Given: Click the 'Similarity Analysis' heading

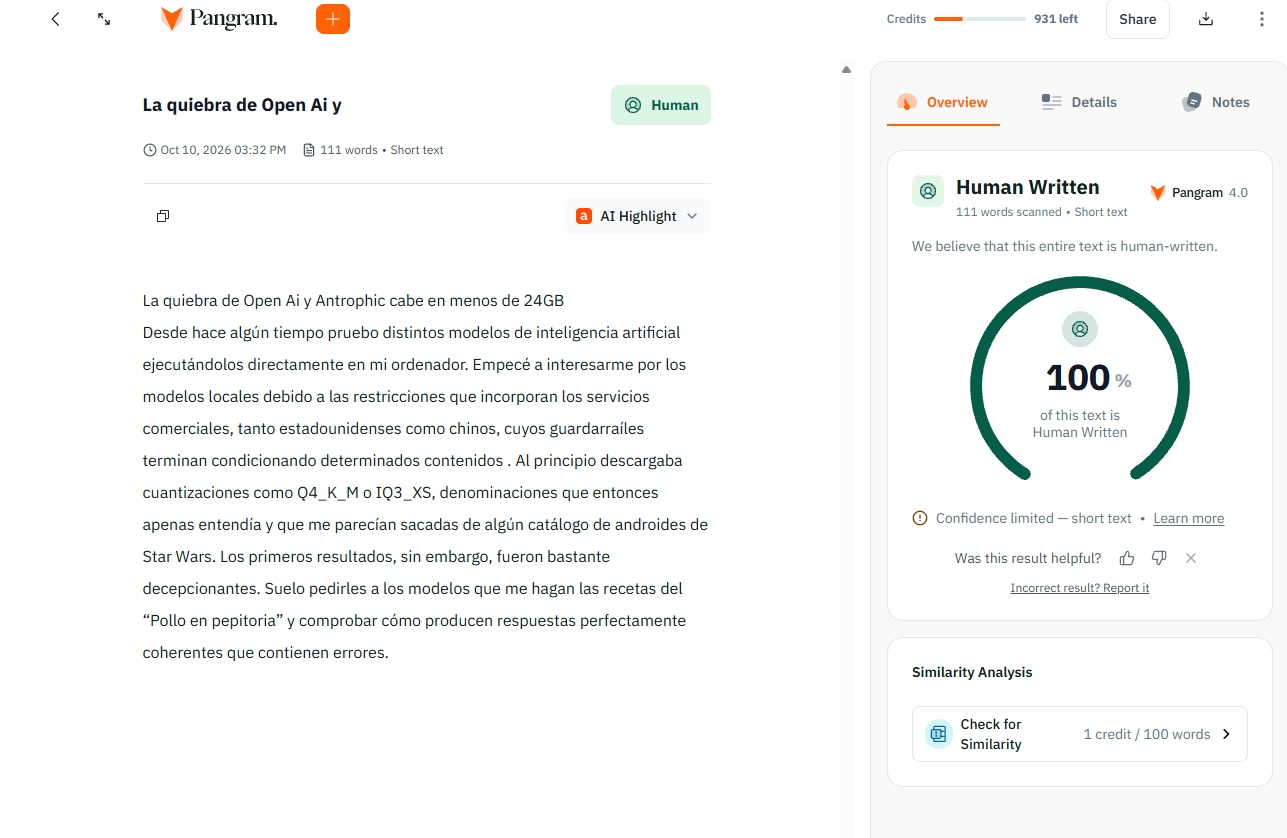Looking at the screenshot, I should click(972, 672).
